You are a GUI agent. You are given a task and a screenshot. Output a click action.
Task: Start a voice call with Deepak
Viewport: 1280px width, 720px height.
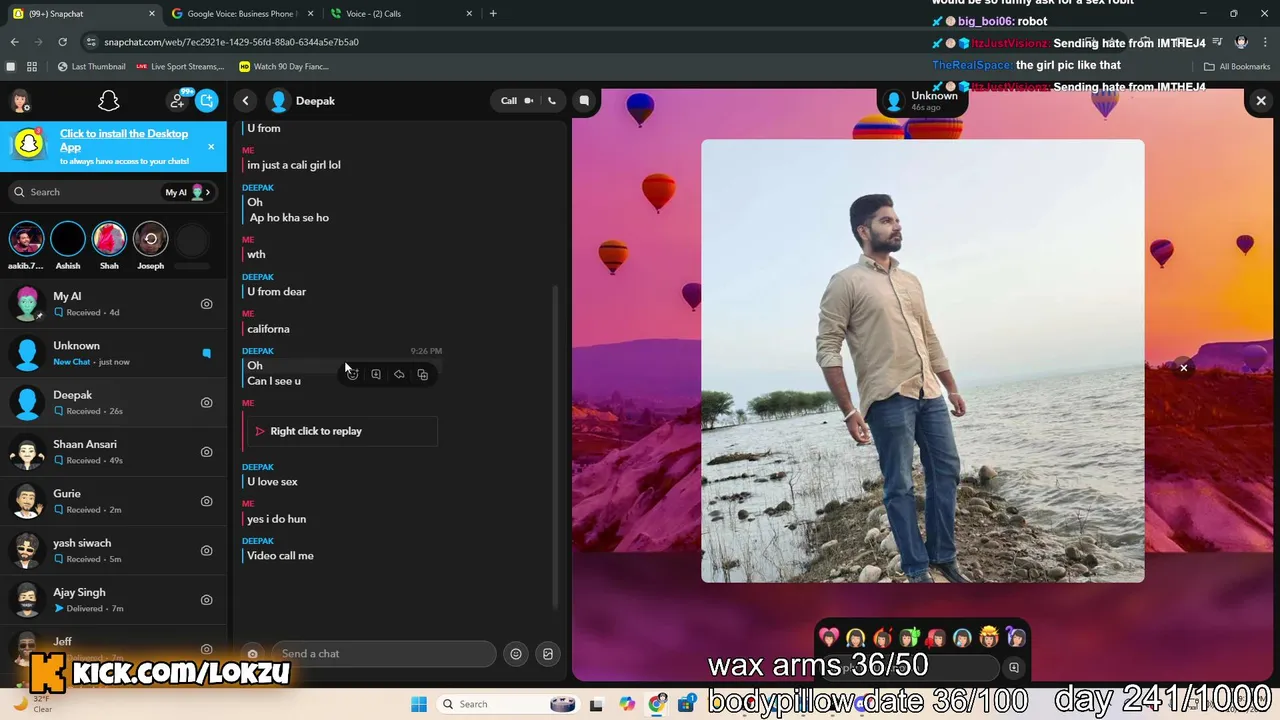point(552,101)
